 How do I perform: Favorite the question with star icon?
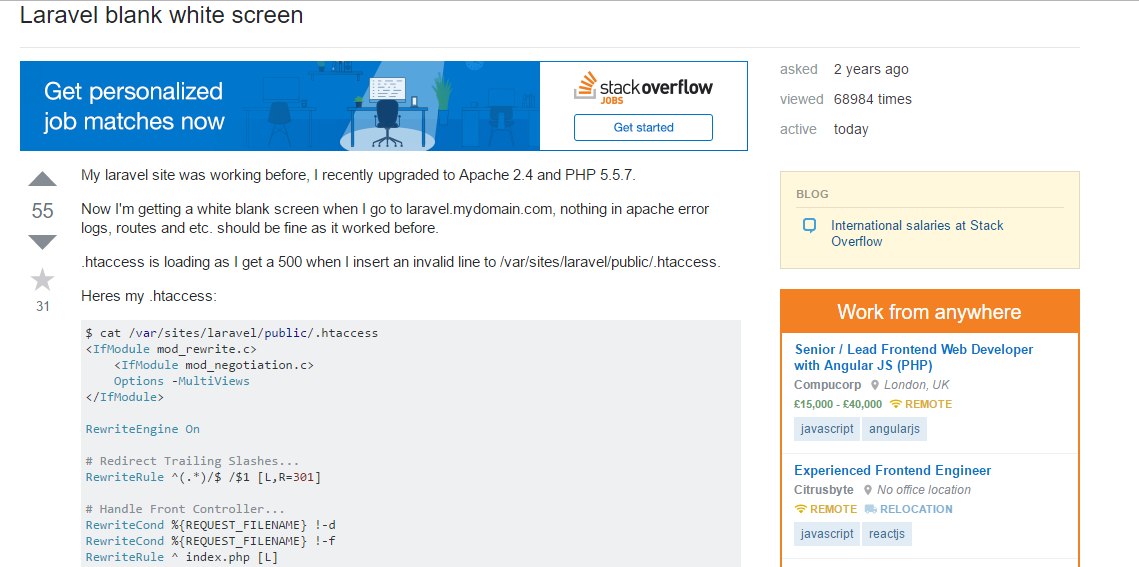[x=42, y=280]
